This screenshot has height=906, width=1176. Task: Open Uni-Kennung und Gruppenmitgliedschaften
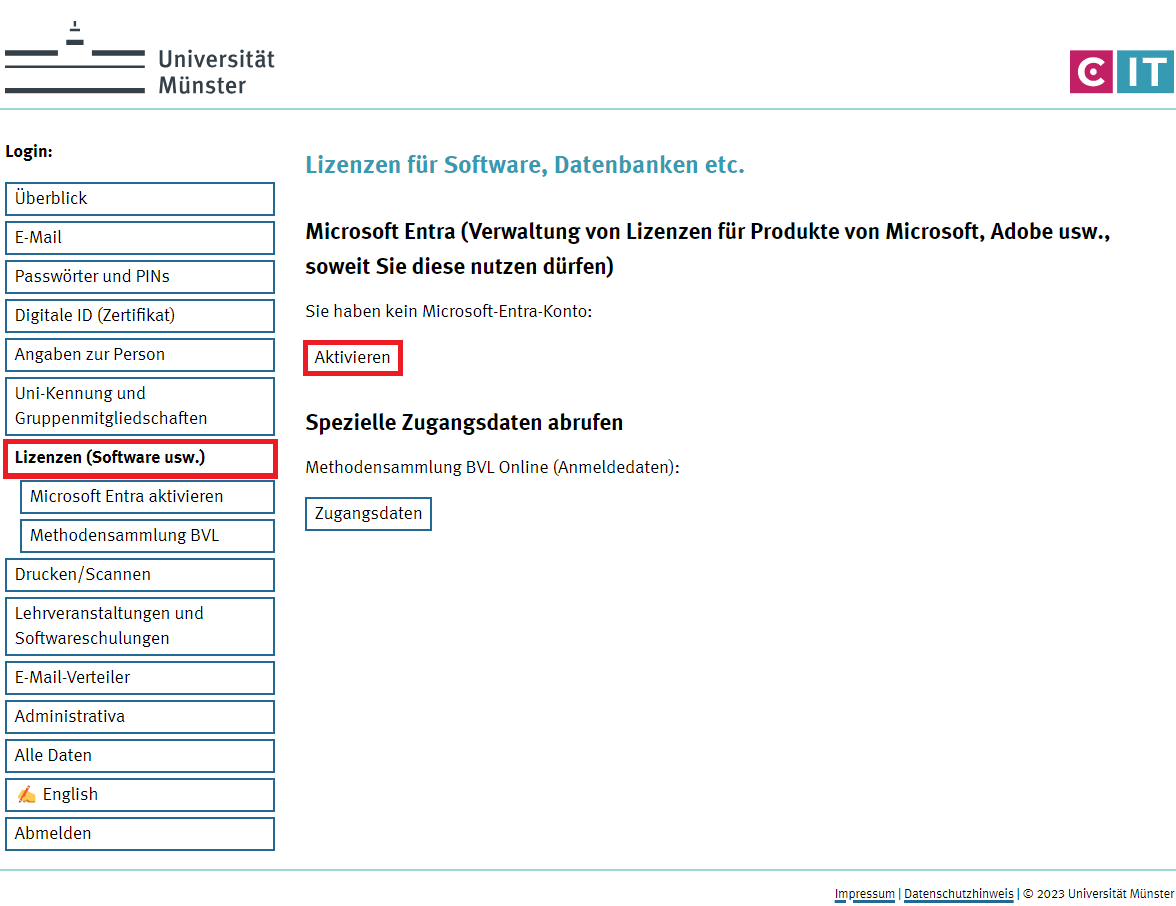click(140, 406)
